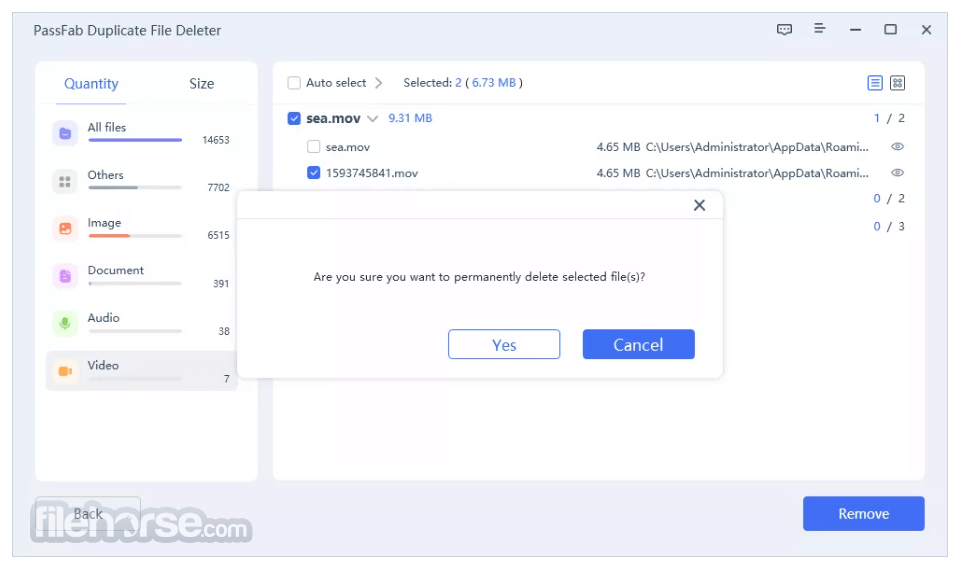Click the 7702 others count

pyautogui.click(x=218, y=188)
